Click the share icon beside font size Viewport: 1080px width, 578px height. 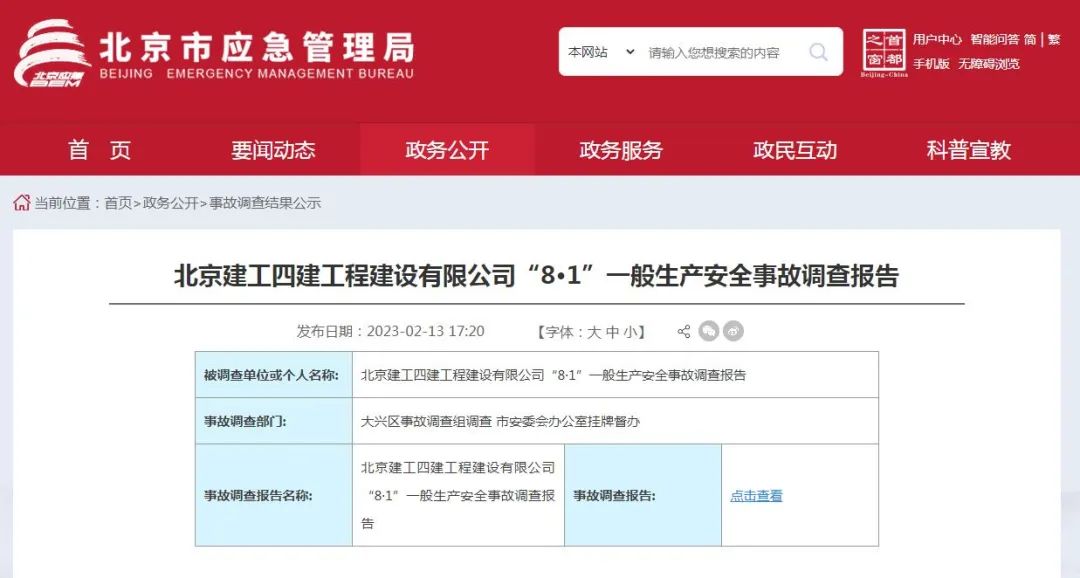pyautogui.click(x=683, y=331)
